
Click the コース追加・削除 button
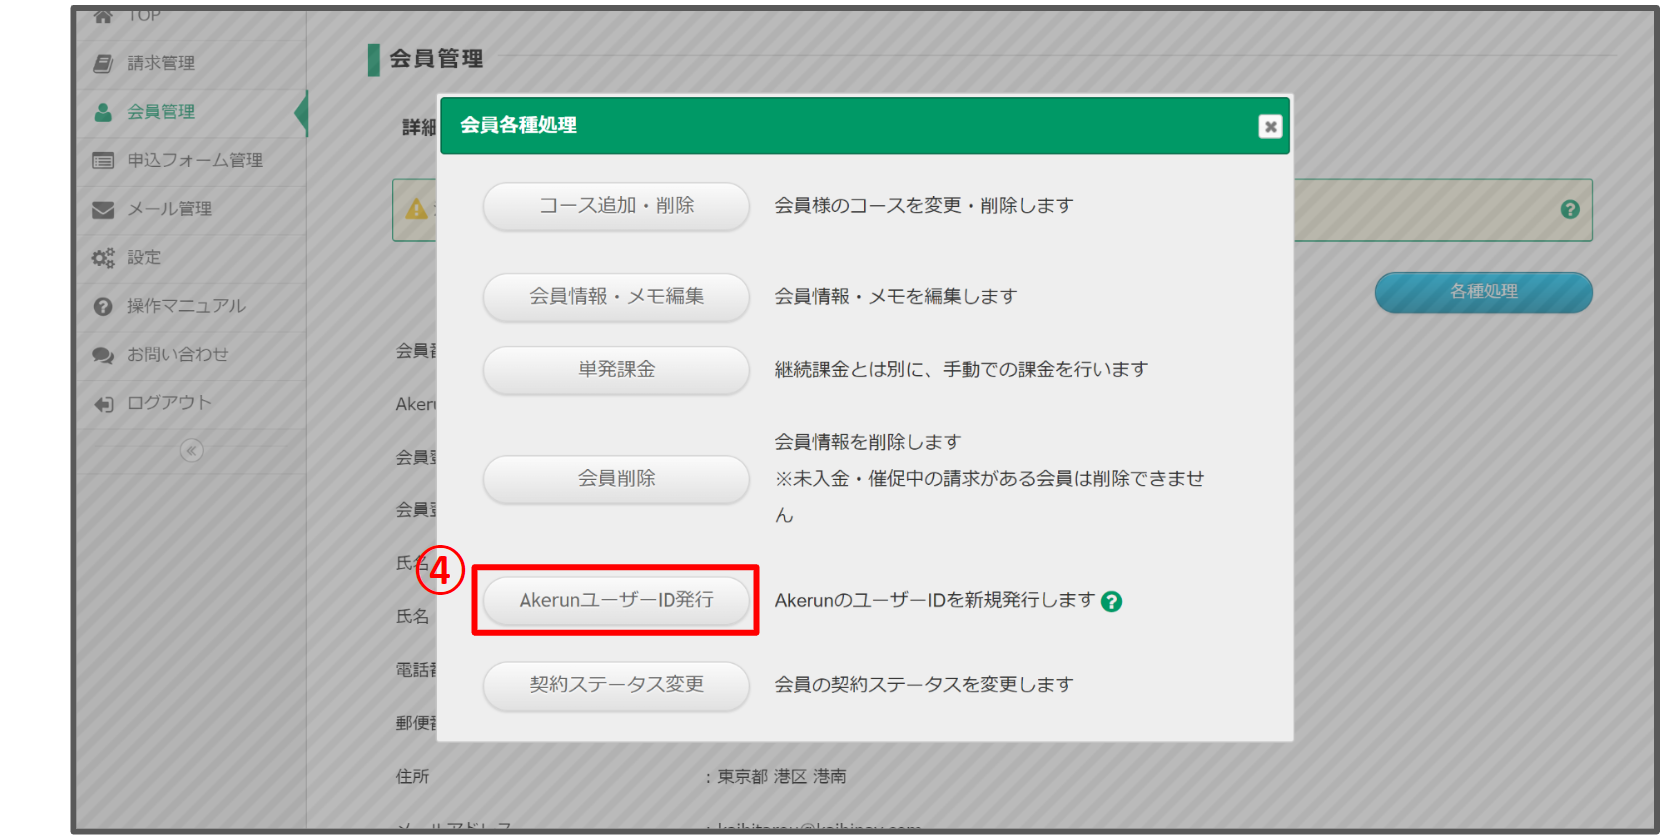(616, 206)
